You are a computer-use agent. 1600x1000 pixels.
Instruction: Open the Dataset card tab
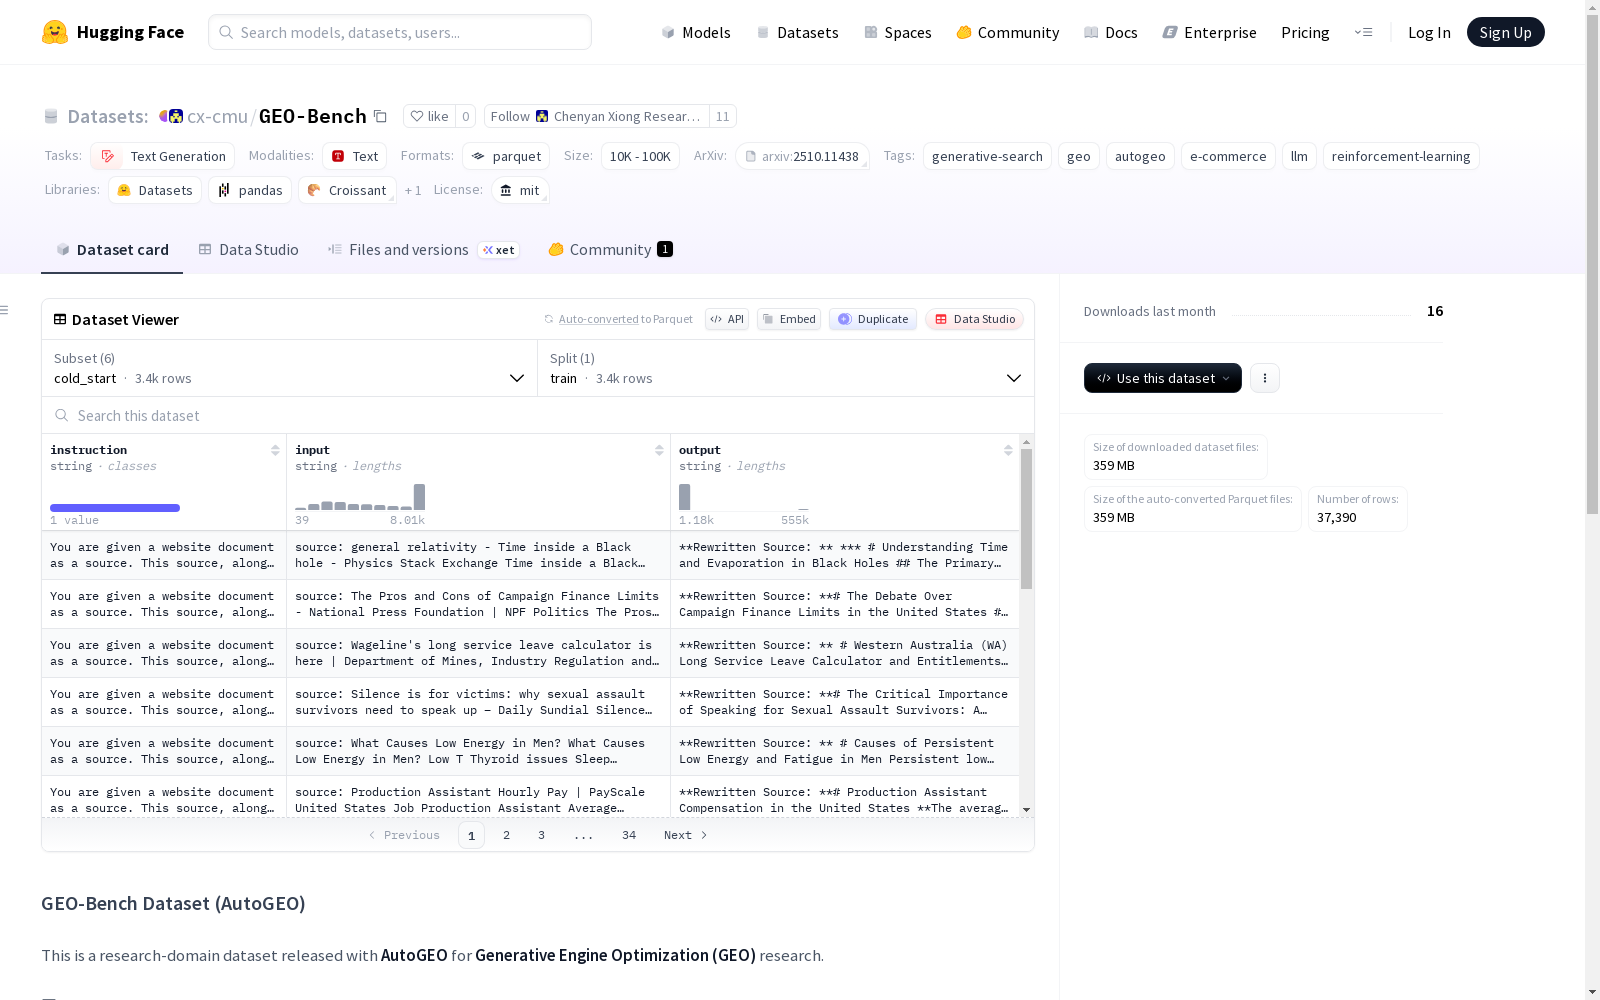(112, 250)
